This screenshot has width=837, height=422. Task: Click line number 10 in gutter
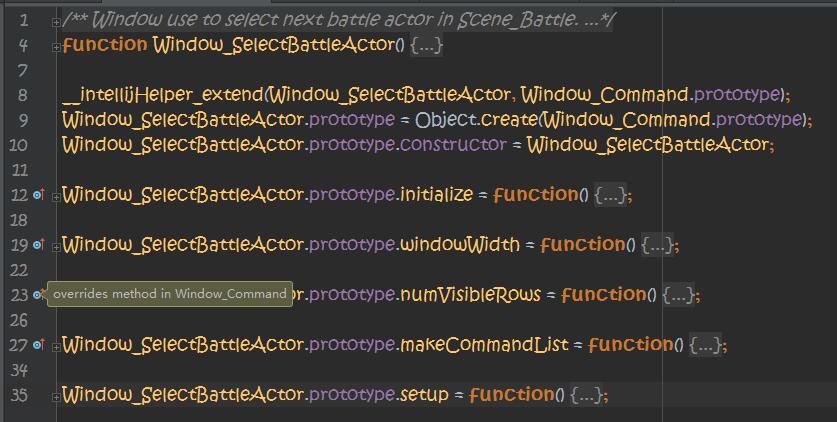coord(19,145)
